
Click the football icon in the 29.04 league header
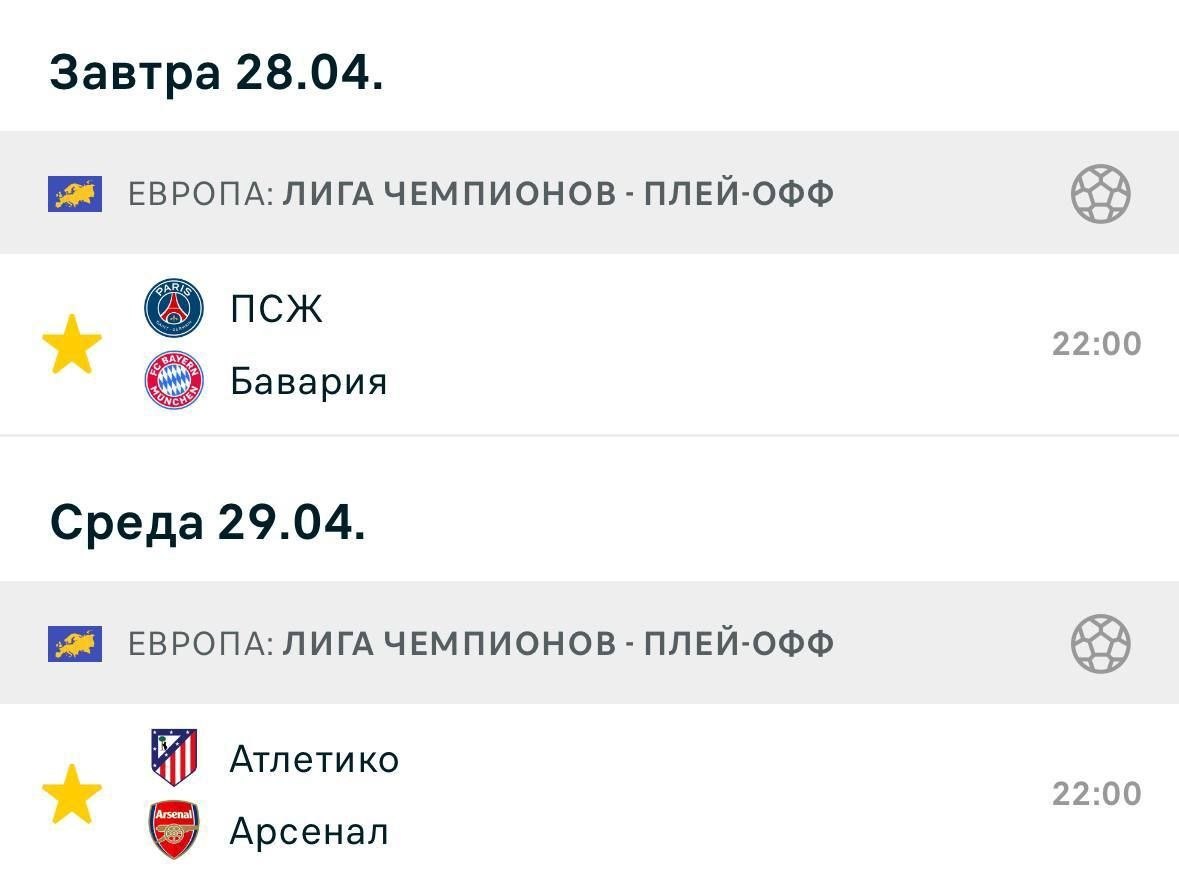point(1100,643)
